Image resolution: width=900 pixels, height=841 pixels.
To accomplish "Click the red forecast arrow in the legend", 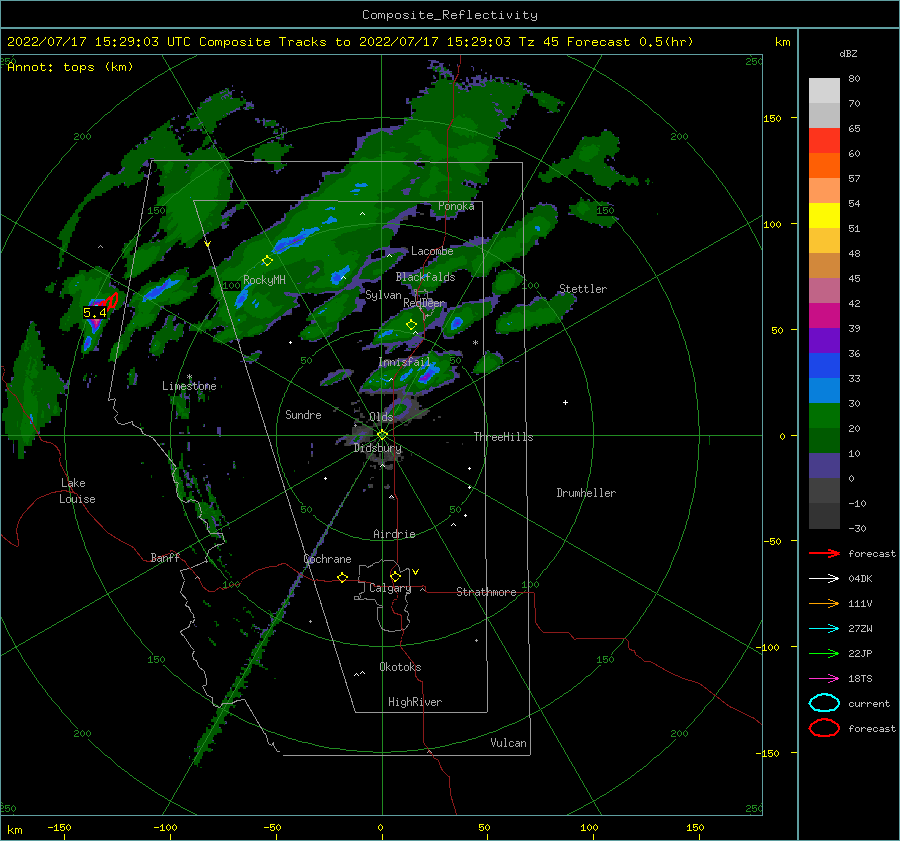I will (x=824, y=553).
